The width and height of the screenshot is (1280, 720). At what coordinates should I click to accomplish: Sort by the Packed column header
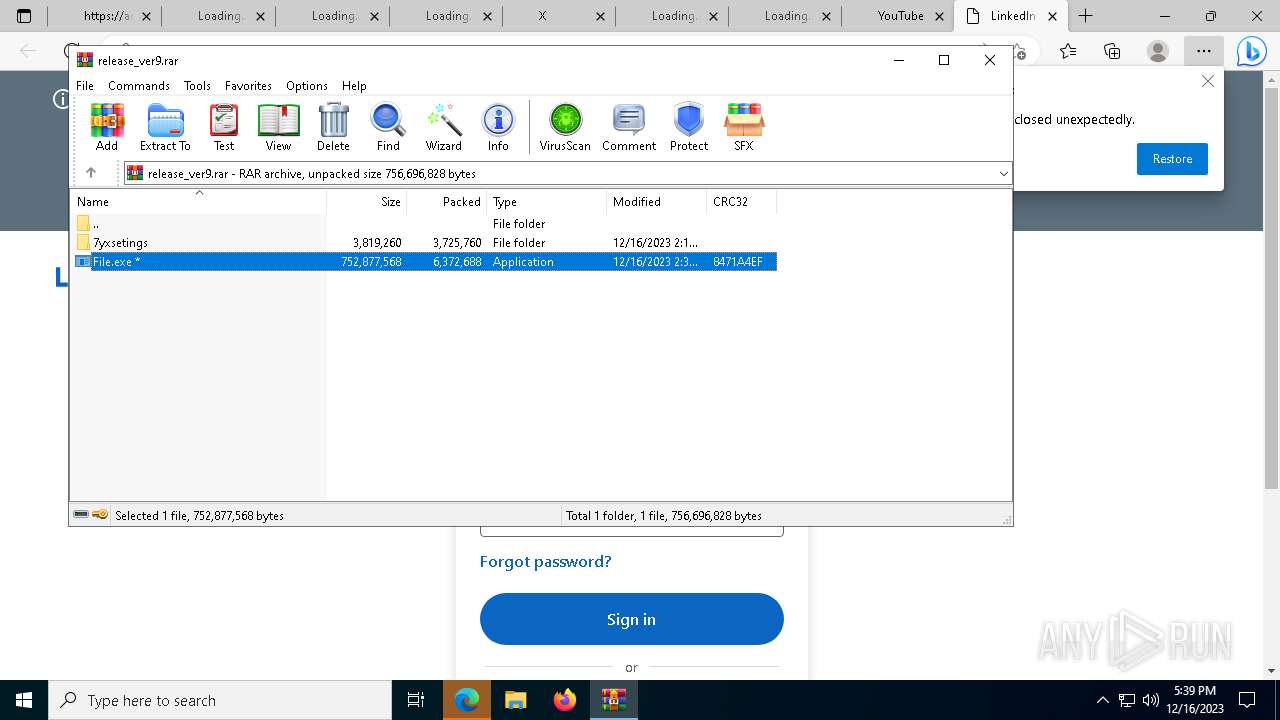[x=447, y=202]
